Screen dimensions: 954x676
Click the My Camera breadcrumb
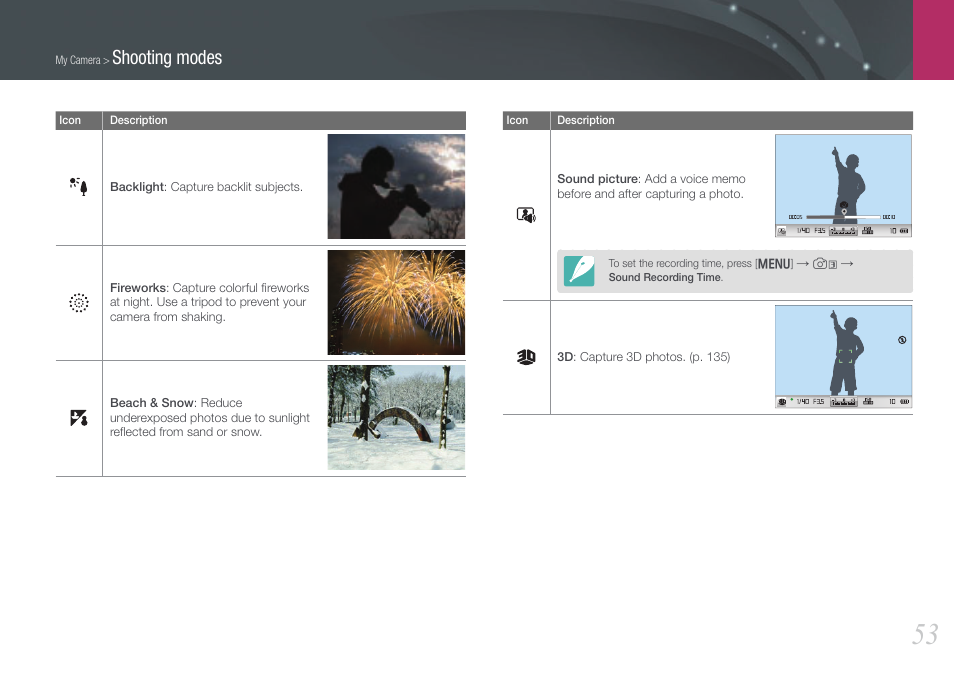(x=78, y=60)
